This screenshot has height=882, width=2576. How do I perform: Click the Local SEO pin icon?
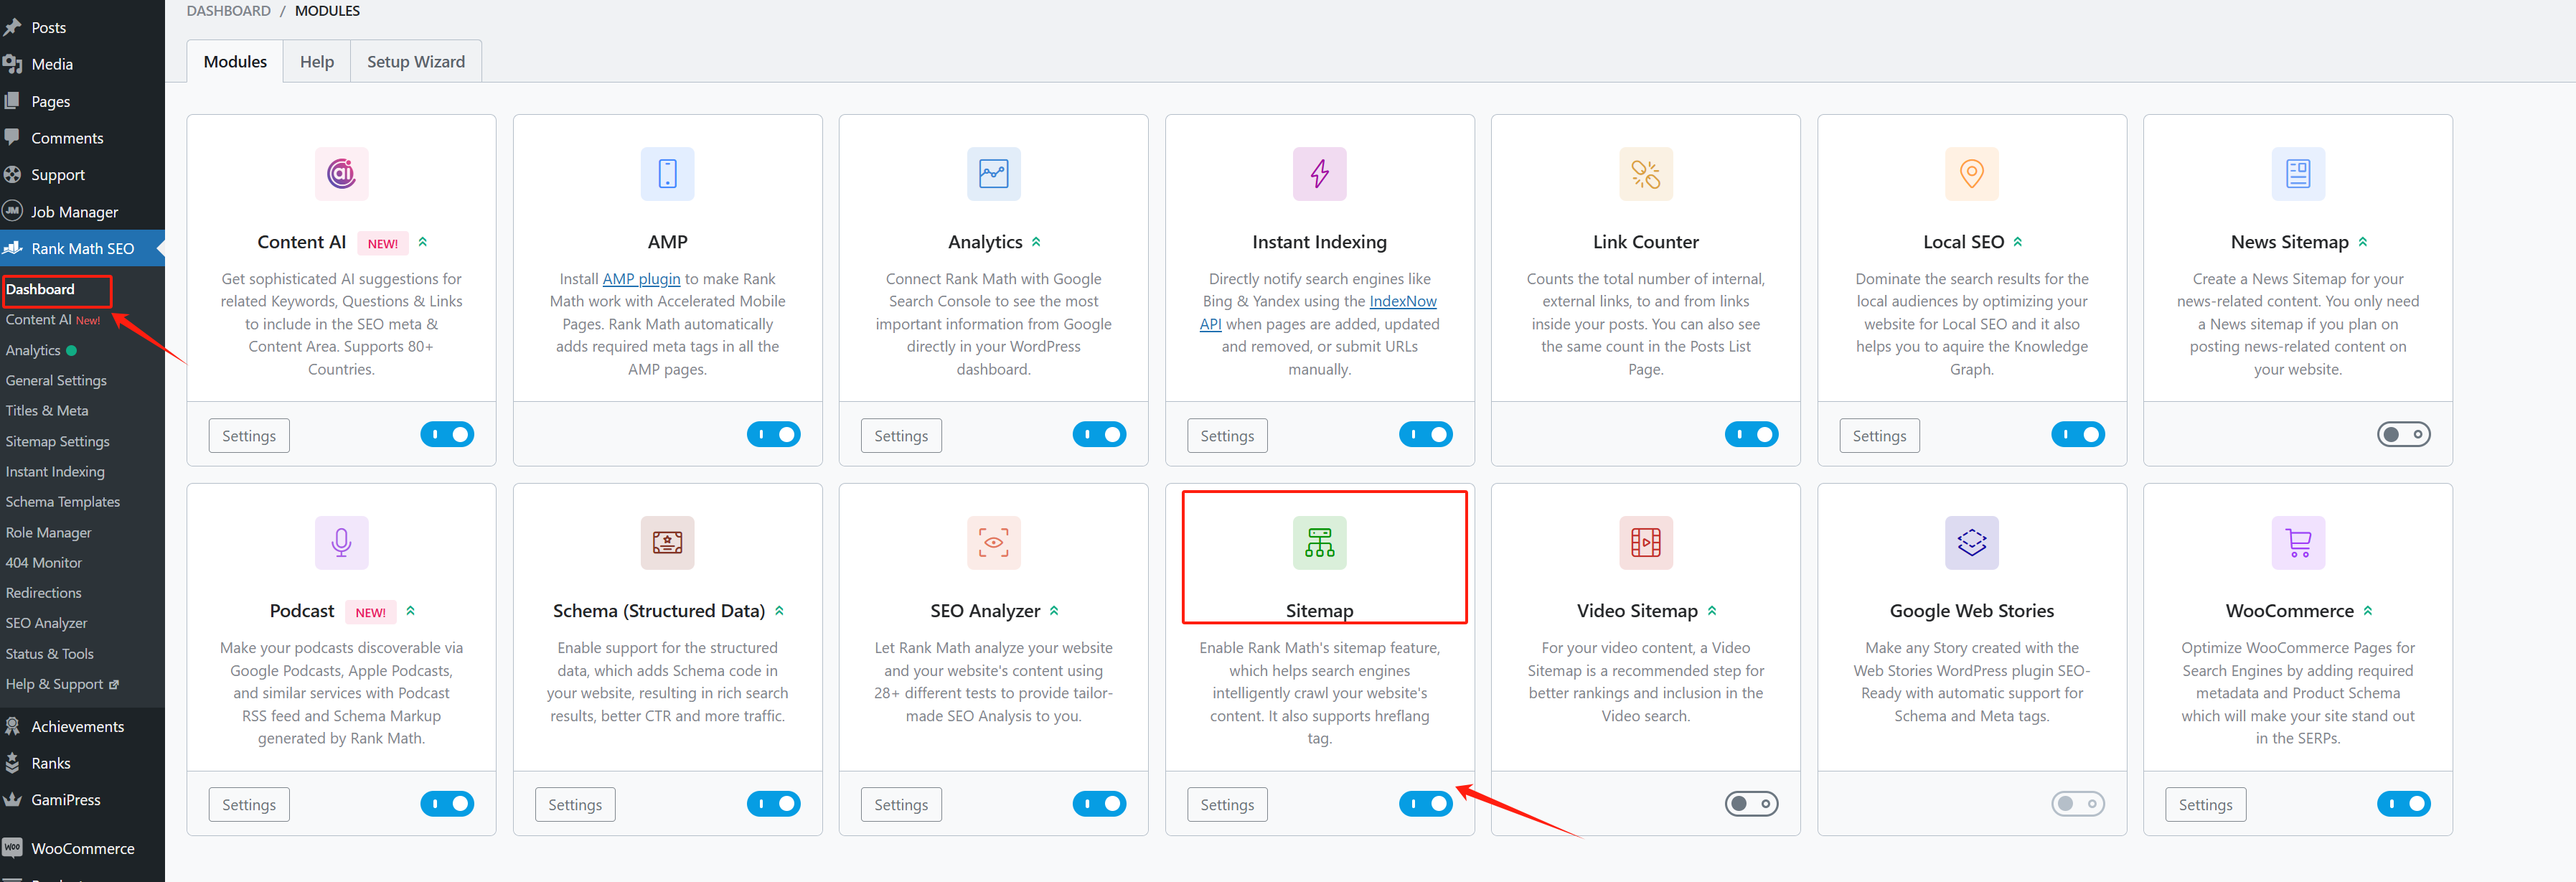coord(1971,174)
